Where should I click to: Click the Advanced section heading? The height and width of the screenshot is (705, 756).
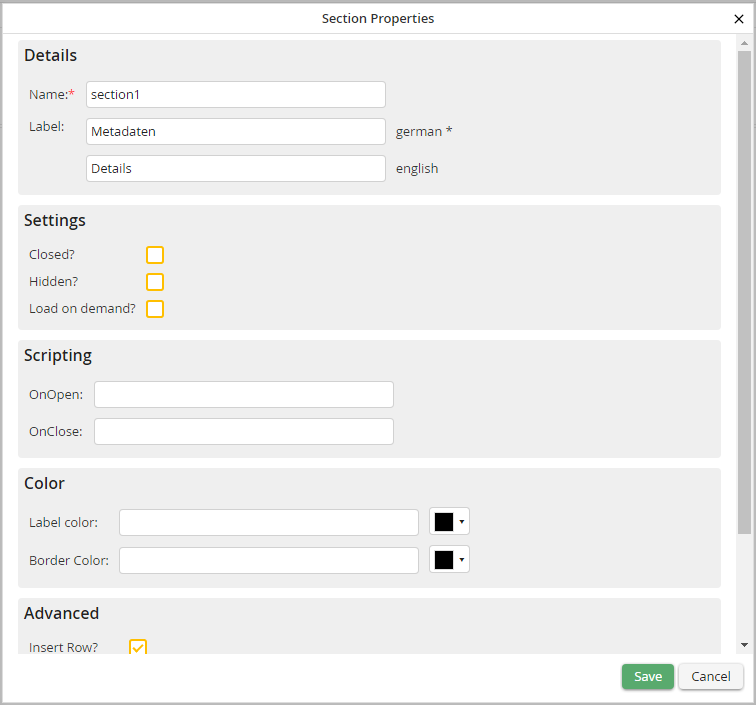[x=62, y=613]
